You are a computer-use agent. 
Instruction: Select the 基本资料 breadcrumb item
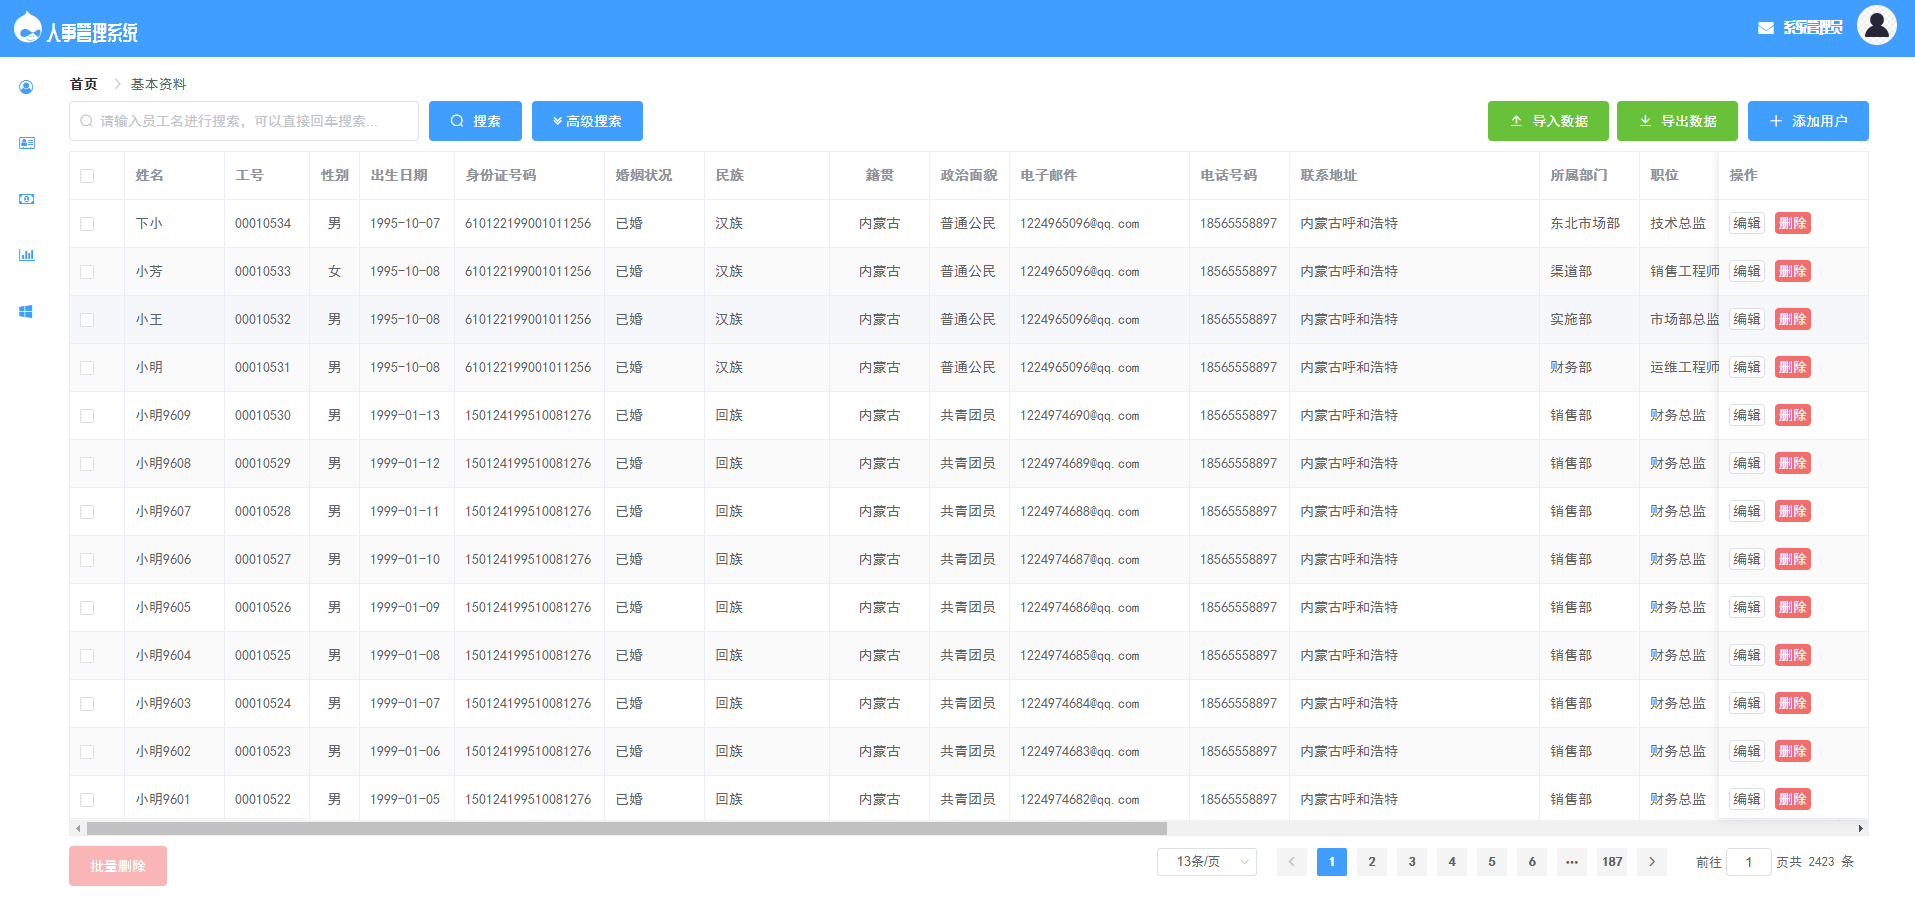tap(157, 83)
